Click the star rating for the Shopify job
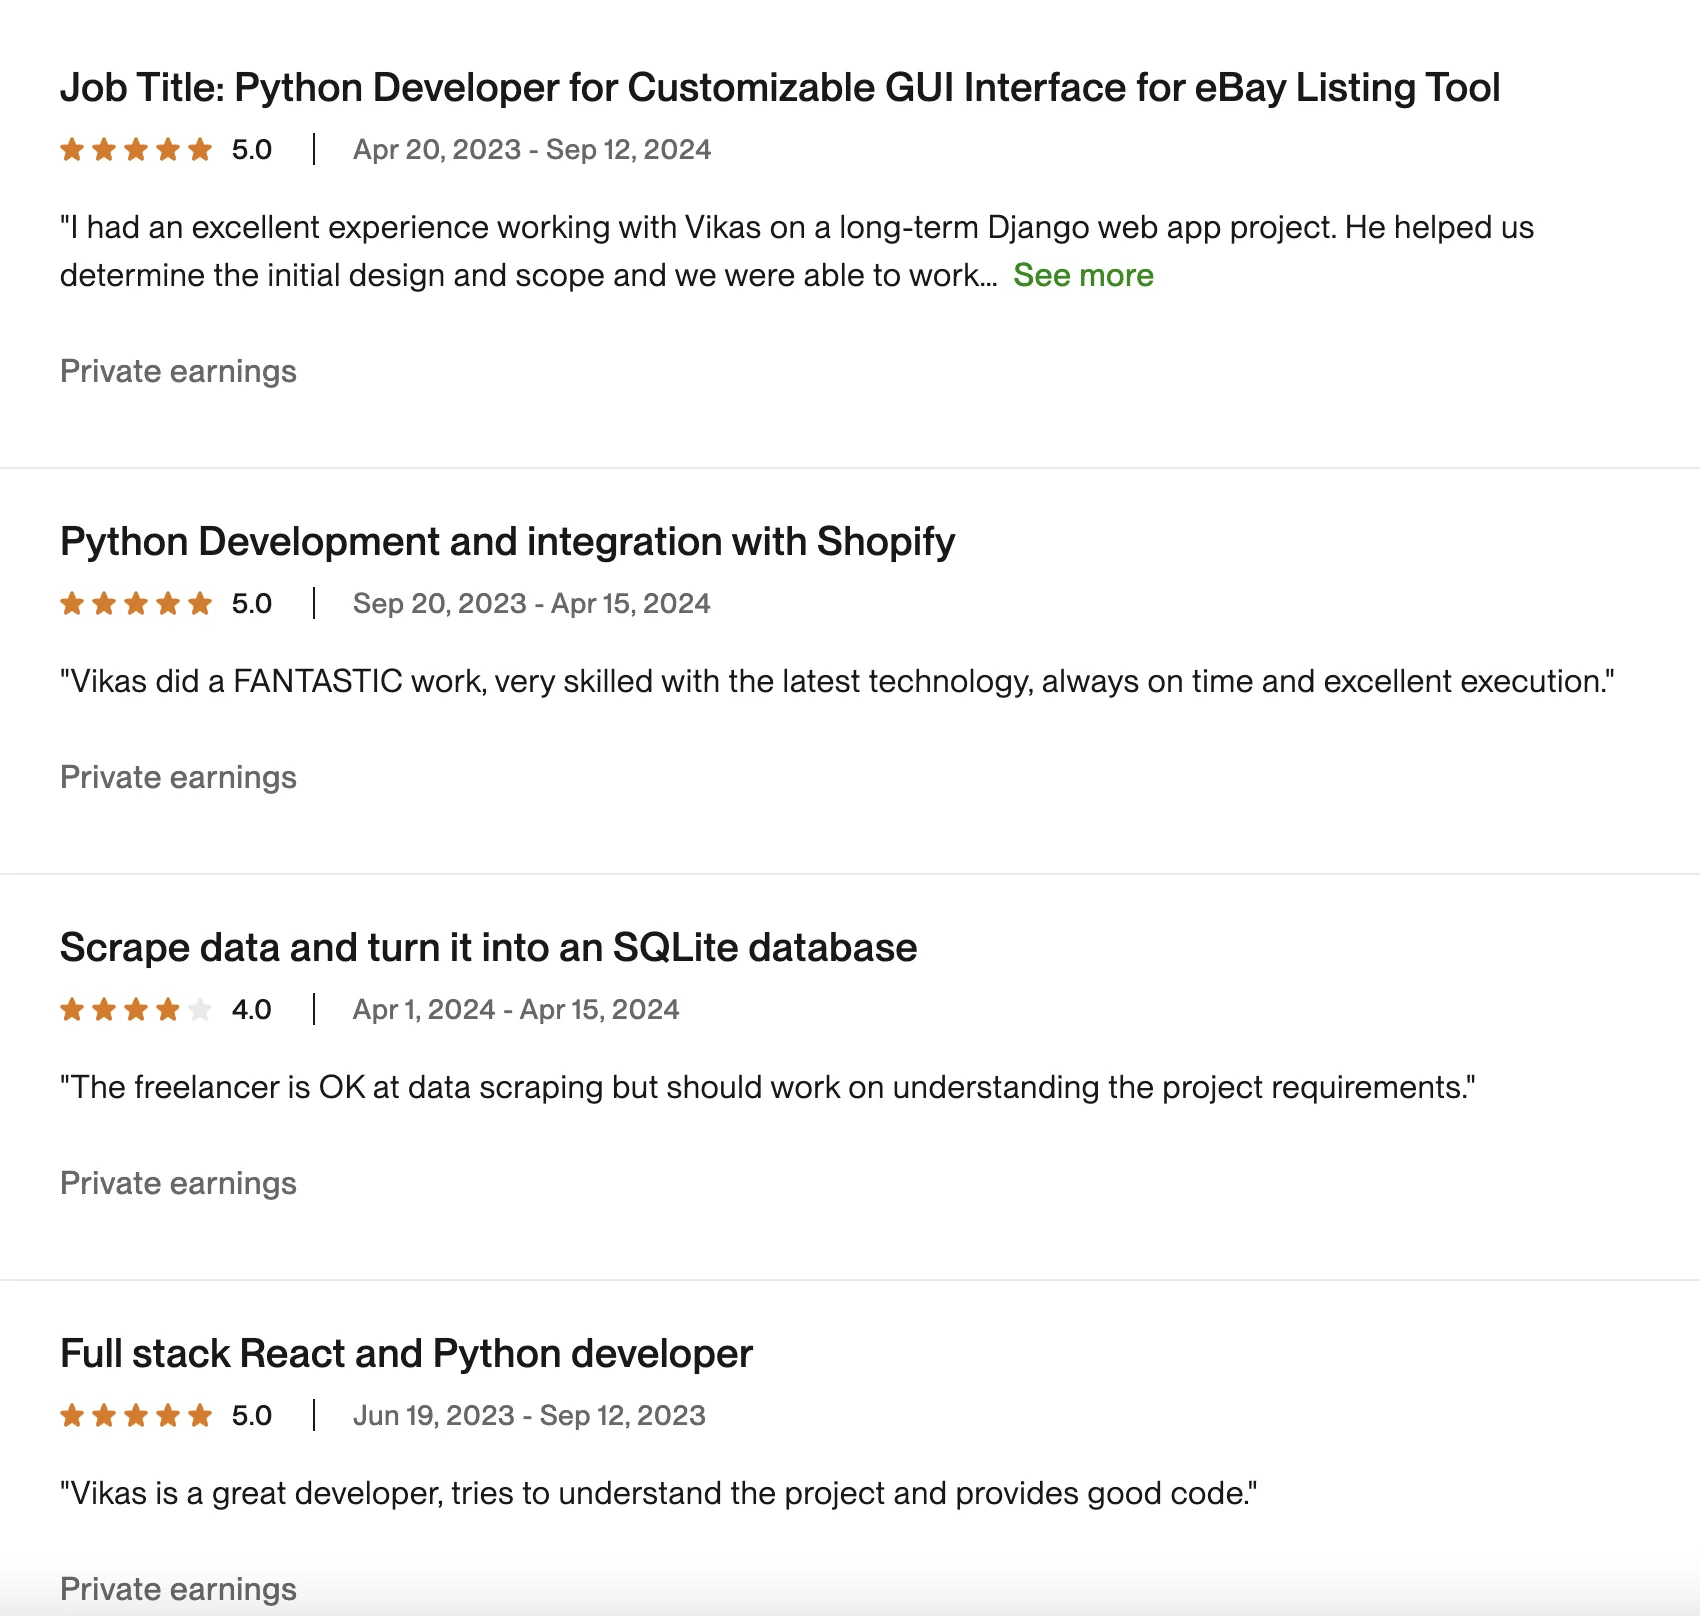 coord(136,604)
